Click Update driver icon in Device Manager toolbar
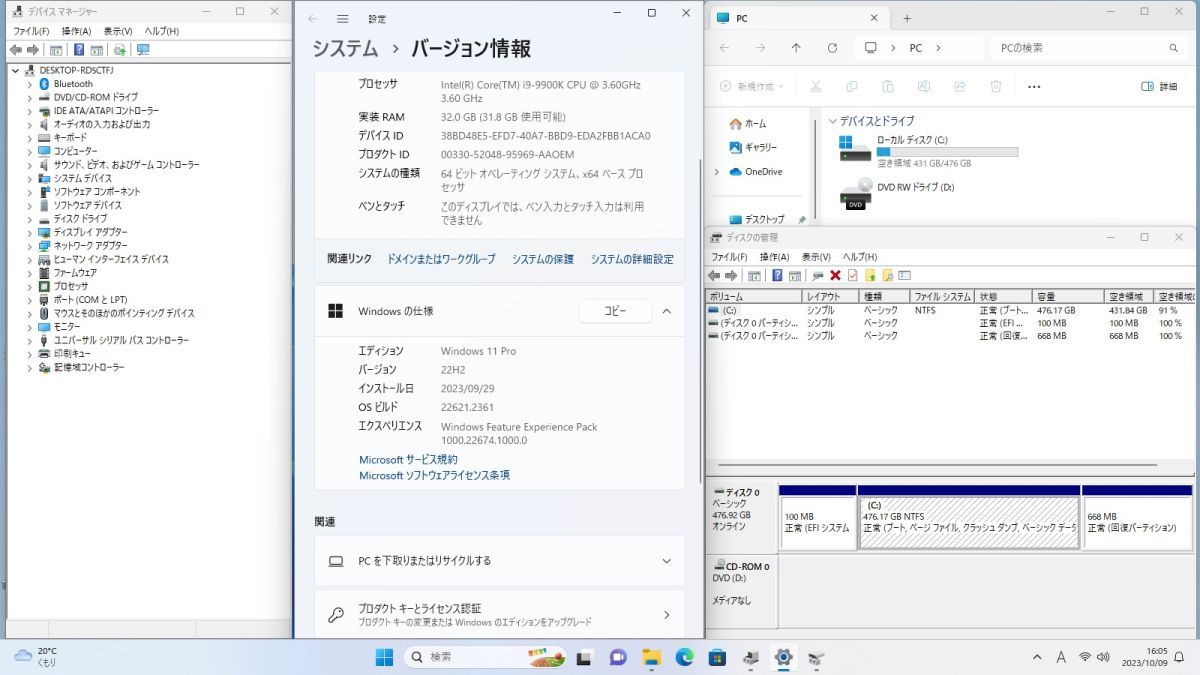This screenshot has height=675, width=1200. pos(120,49)
